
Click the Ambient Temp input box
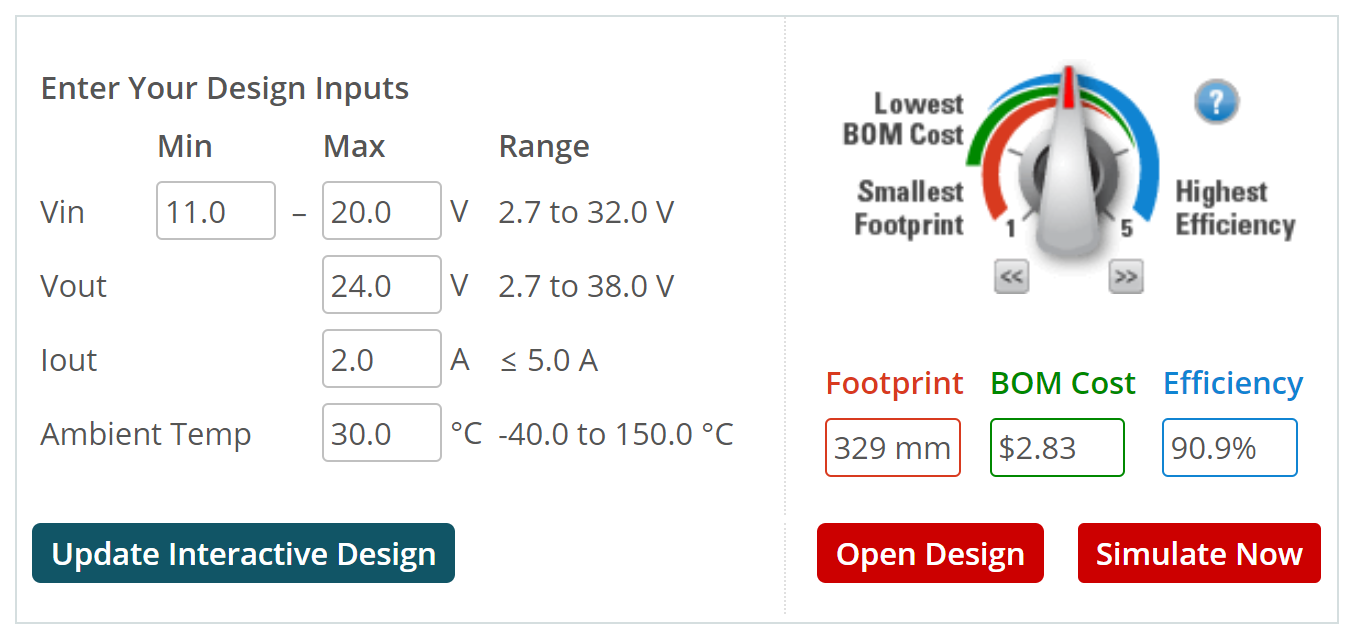click(x=382, y=433)
